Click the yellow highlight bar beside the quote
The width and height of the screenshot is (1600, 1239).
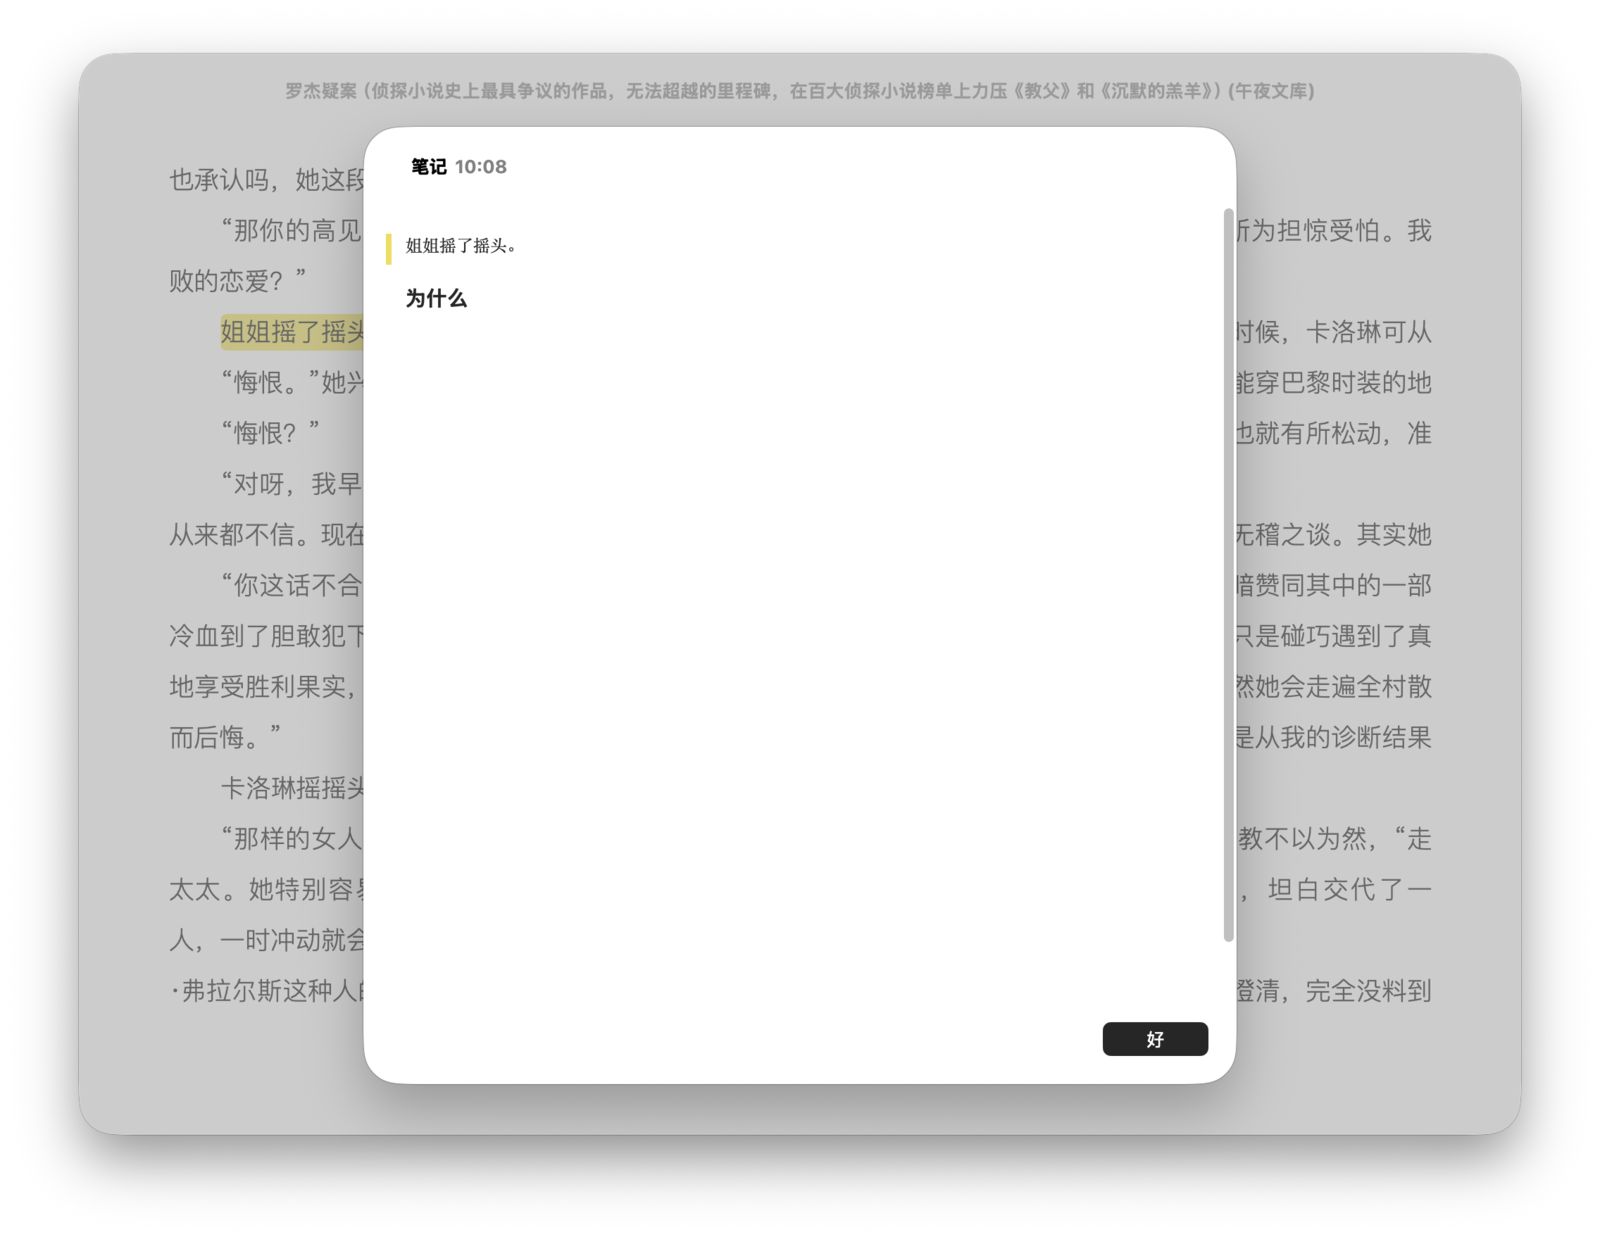coord(389,248)
